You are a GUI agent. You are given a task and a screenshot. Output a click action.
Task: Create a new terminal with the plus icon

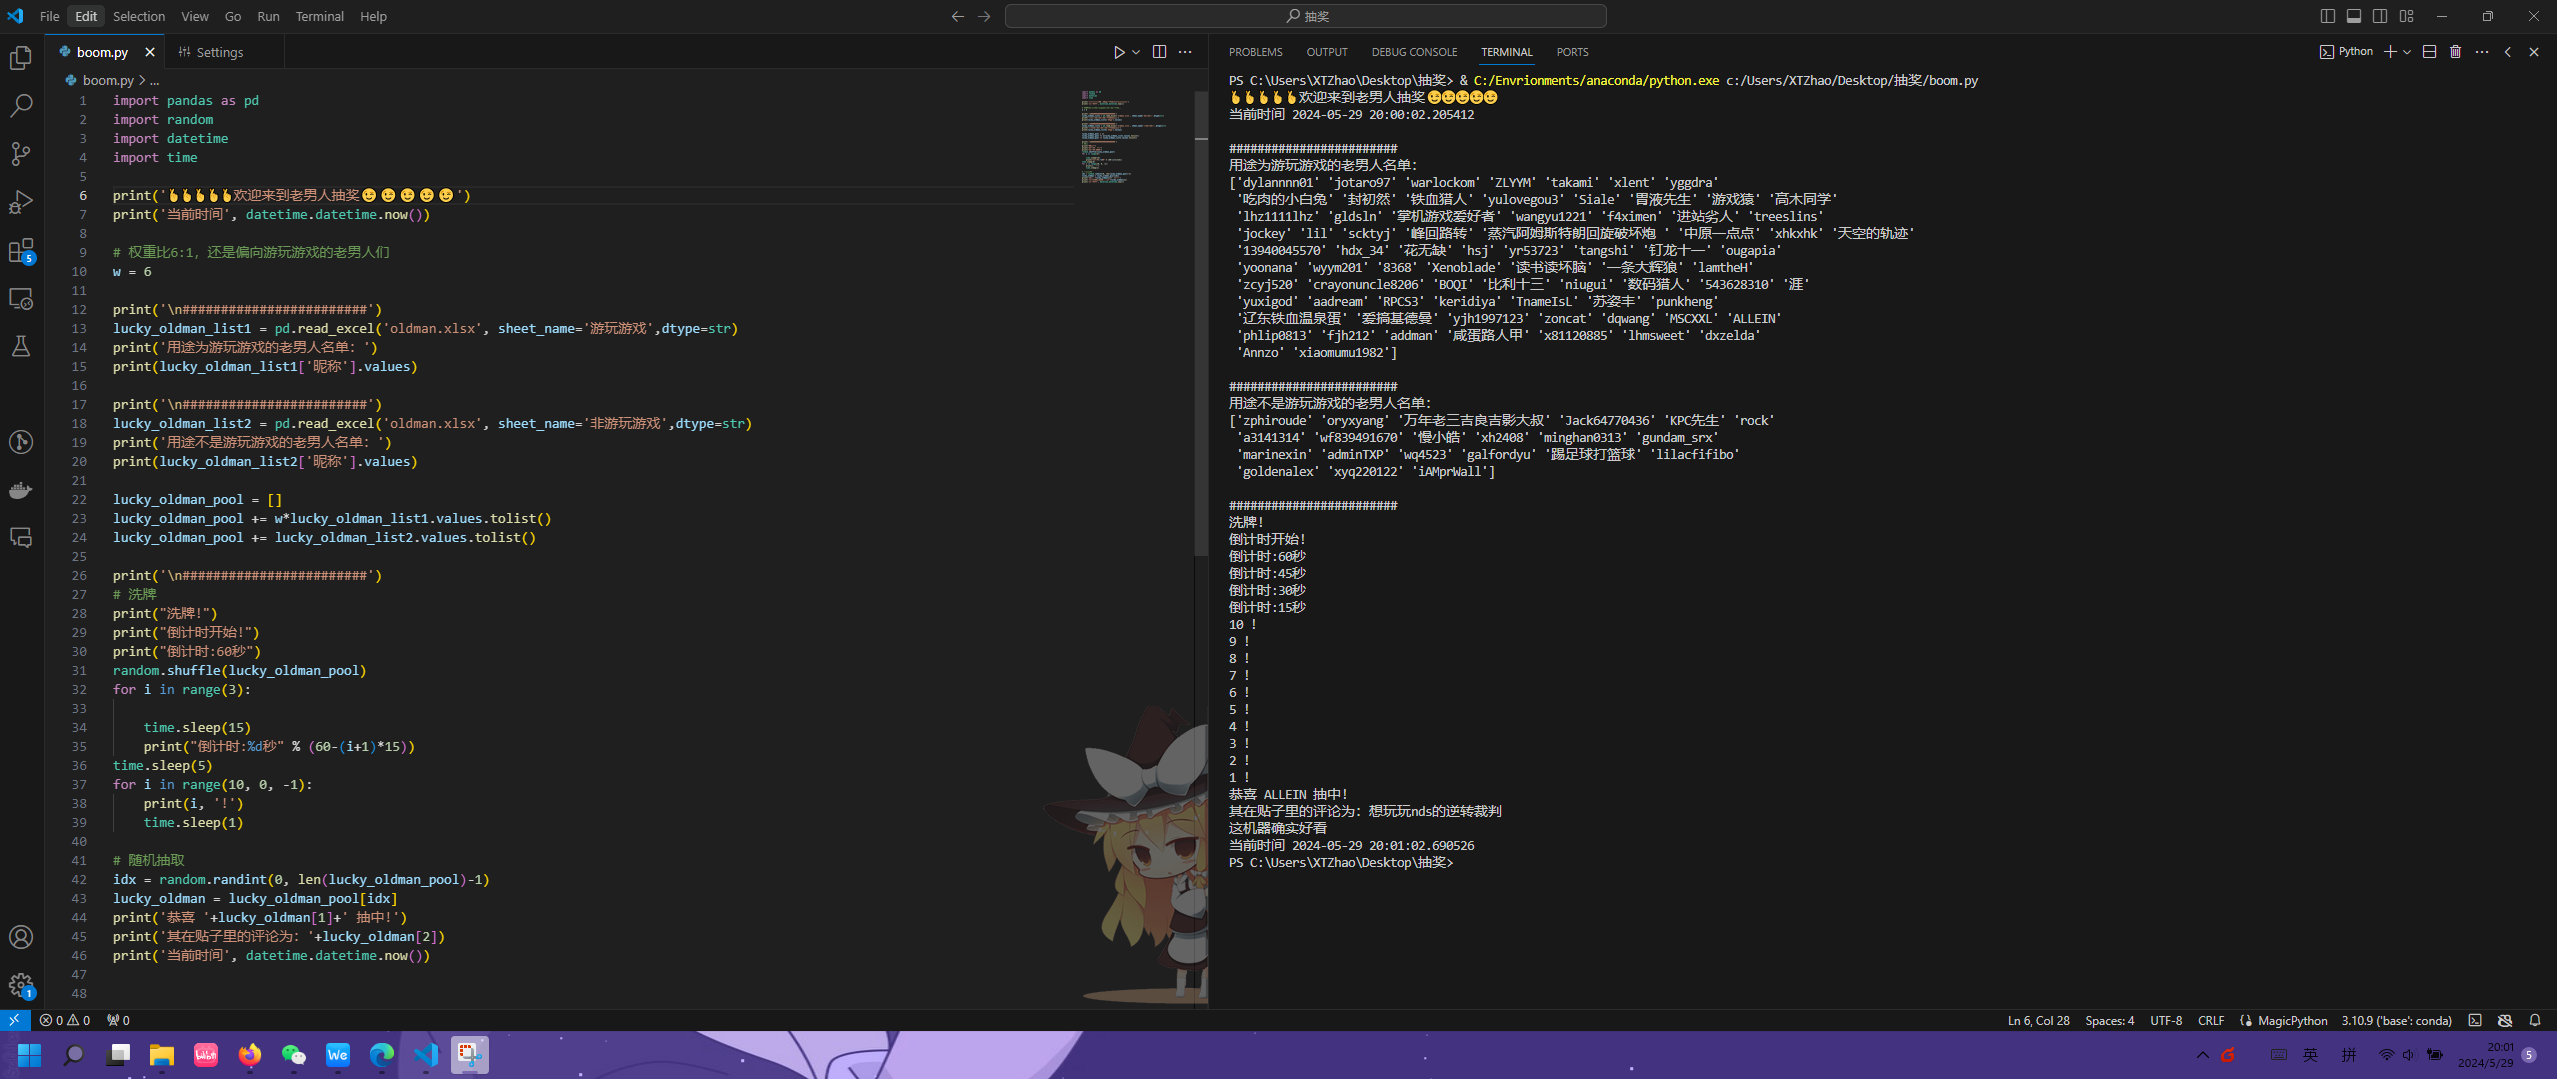coord(2390,52)
